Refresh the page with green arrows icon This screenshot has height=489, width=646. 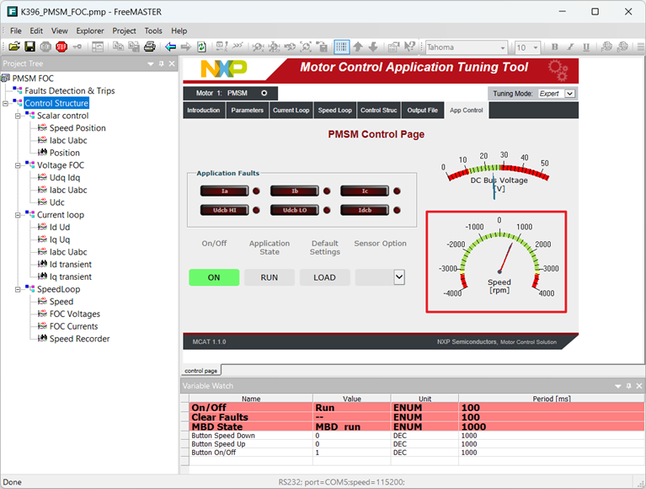pos(201,47)
